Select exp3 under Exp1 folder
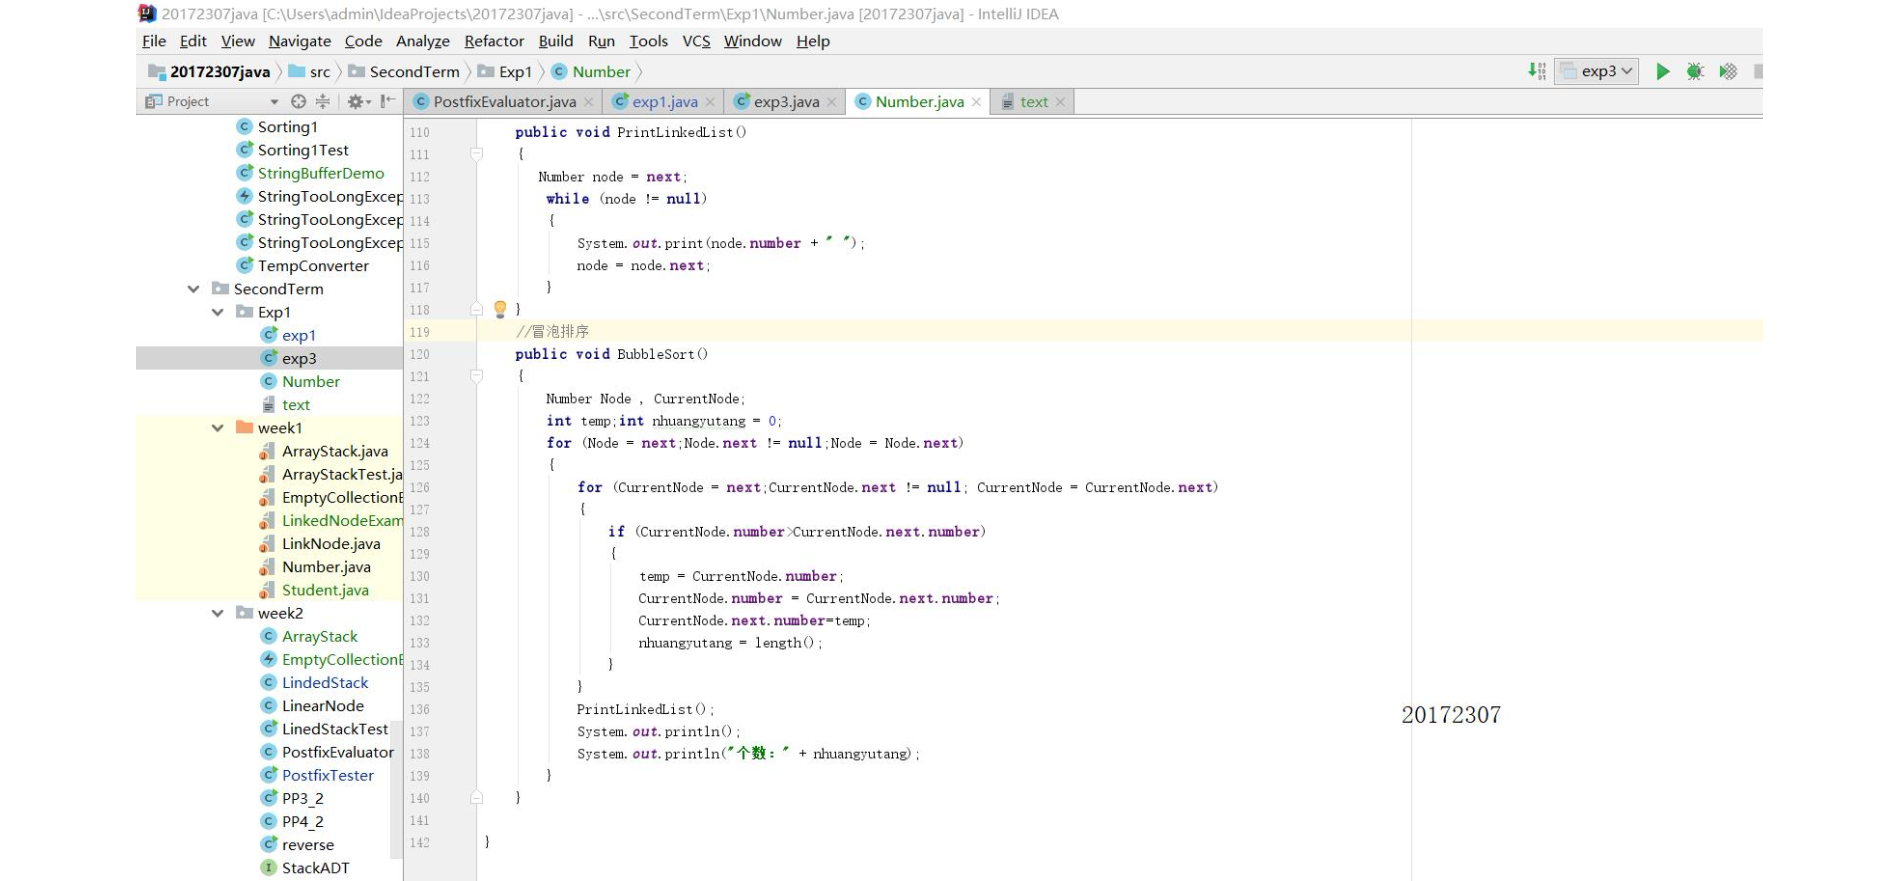1899x881 pixels. click(288, 358)
